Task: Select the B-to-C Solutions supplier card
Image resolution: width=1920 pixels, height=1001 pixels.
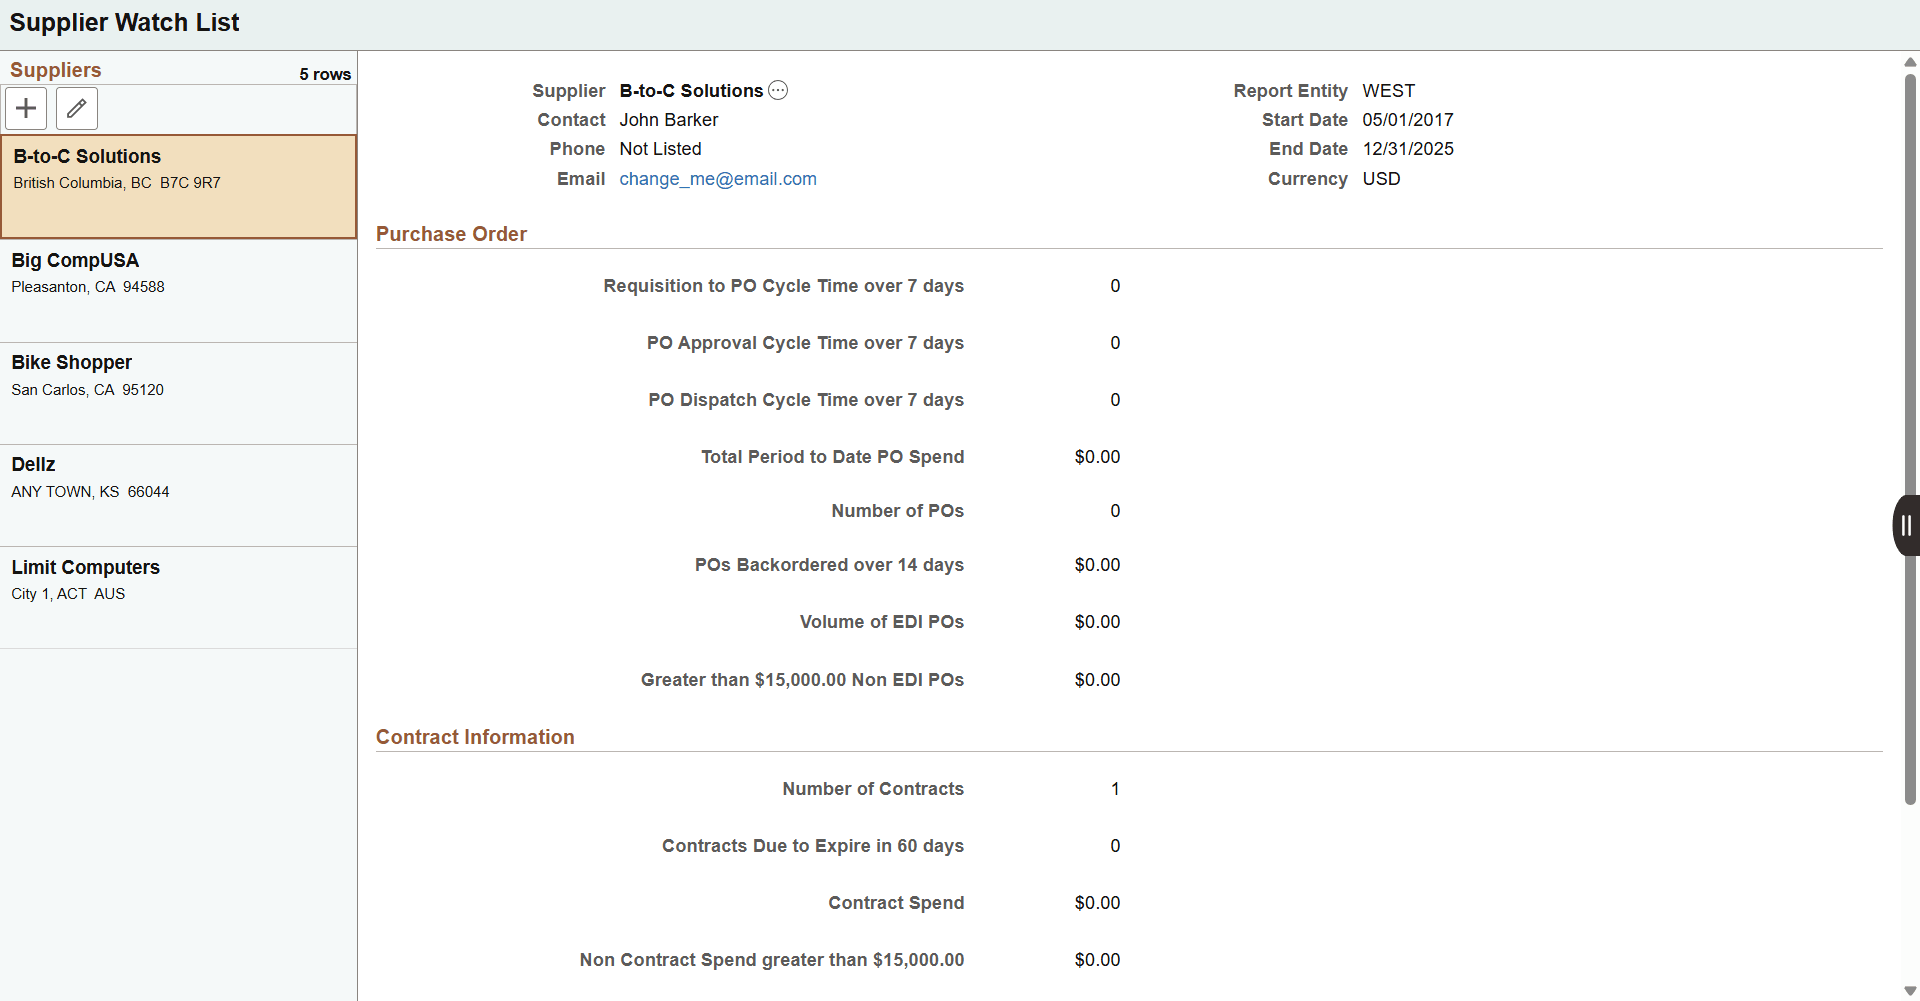Action: point(178,185)
